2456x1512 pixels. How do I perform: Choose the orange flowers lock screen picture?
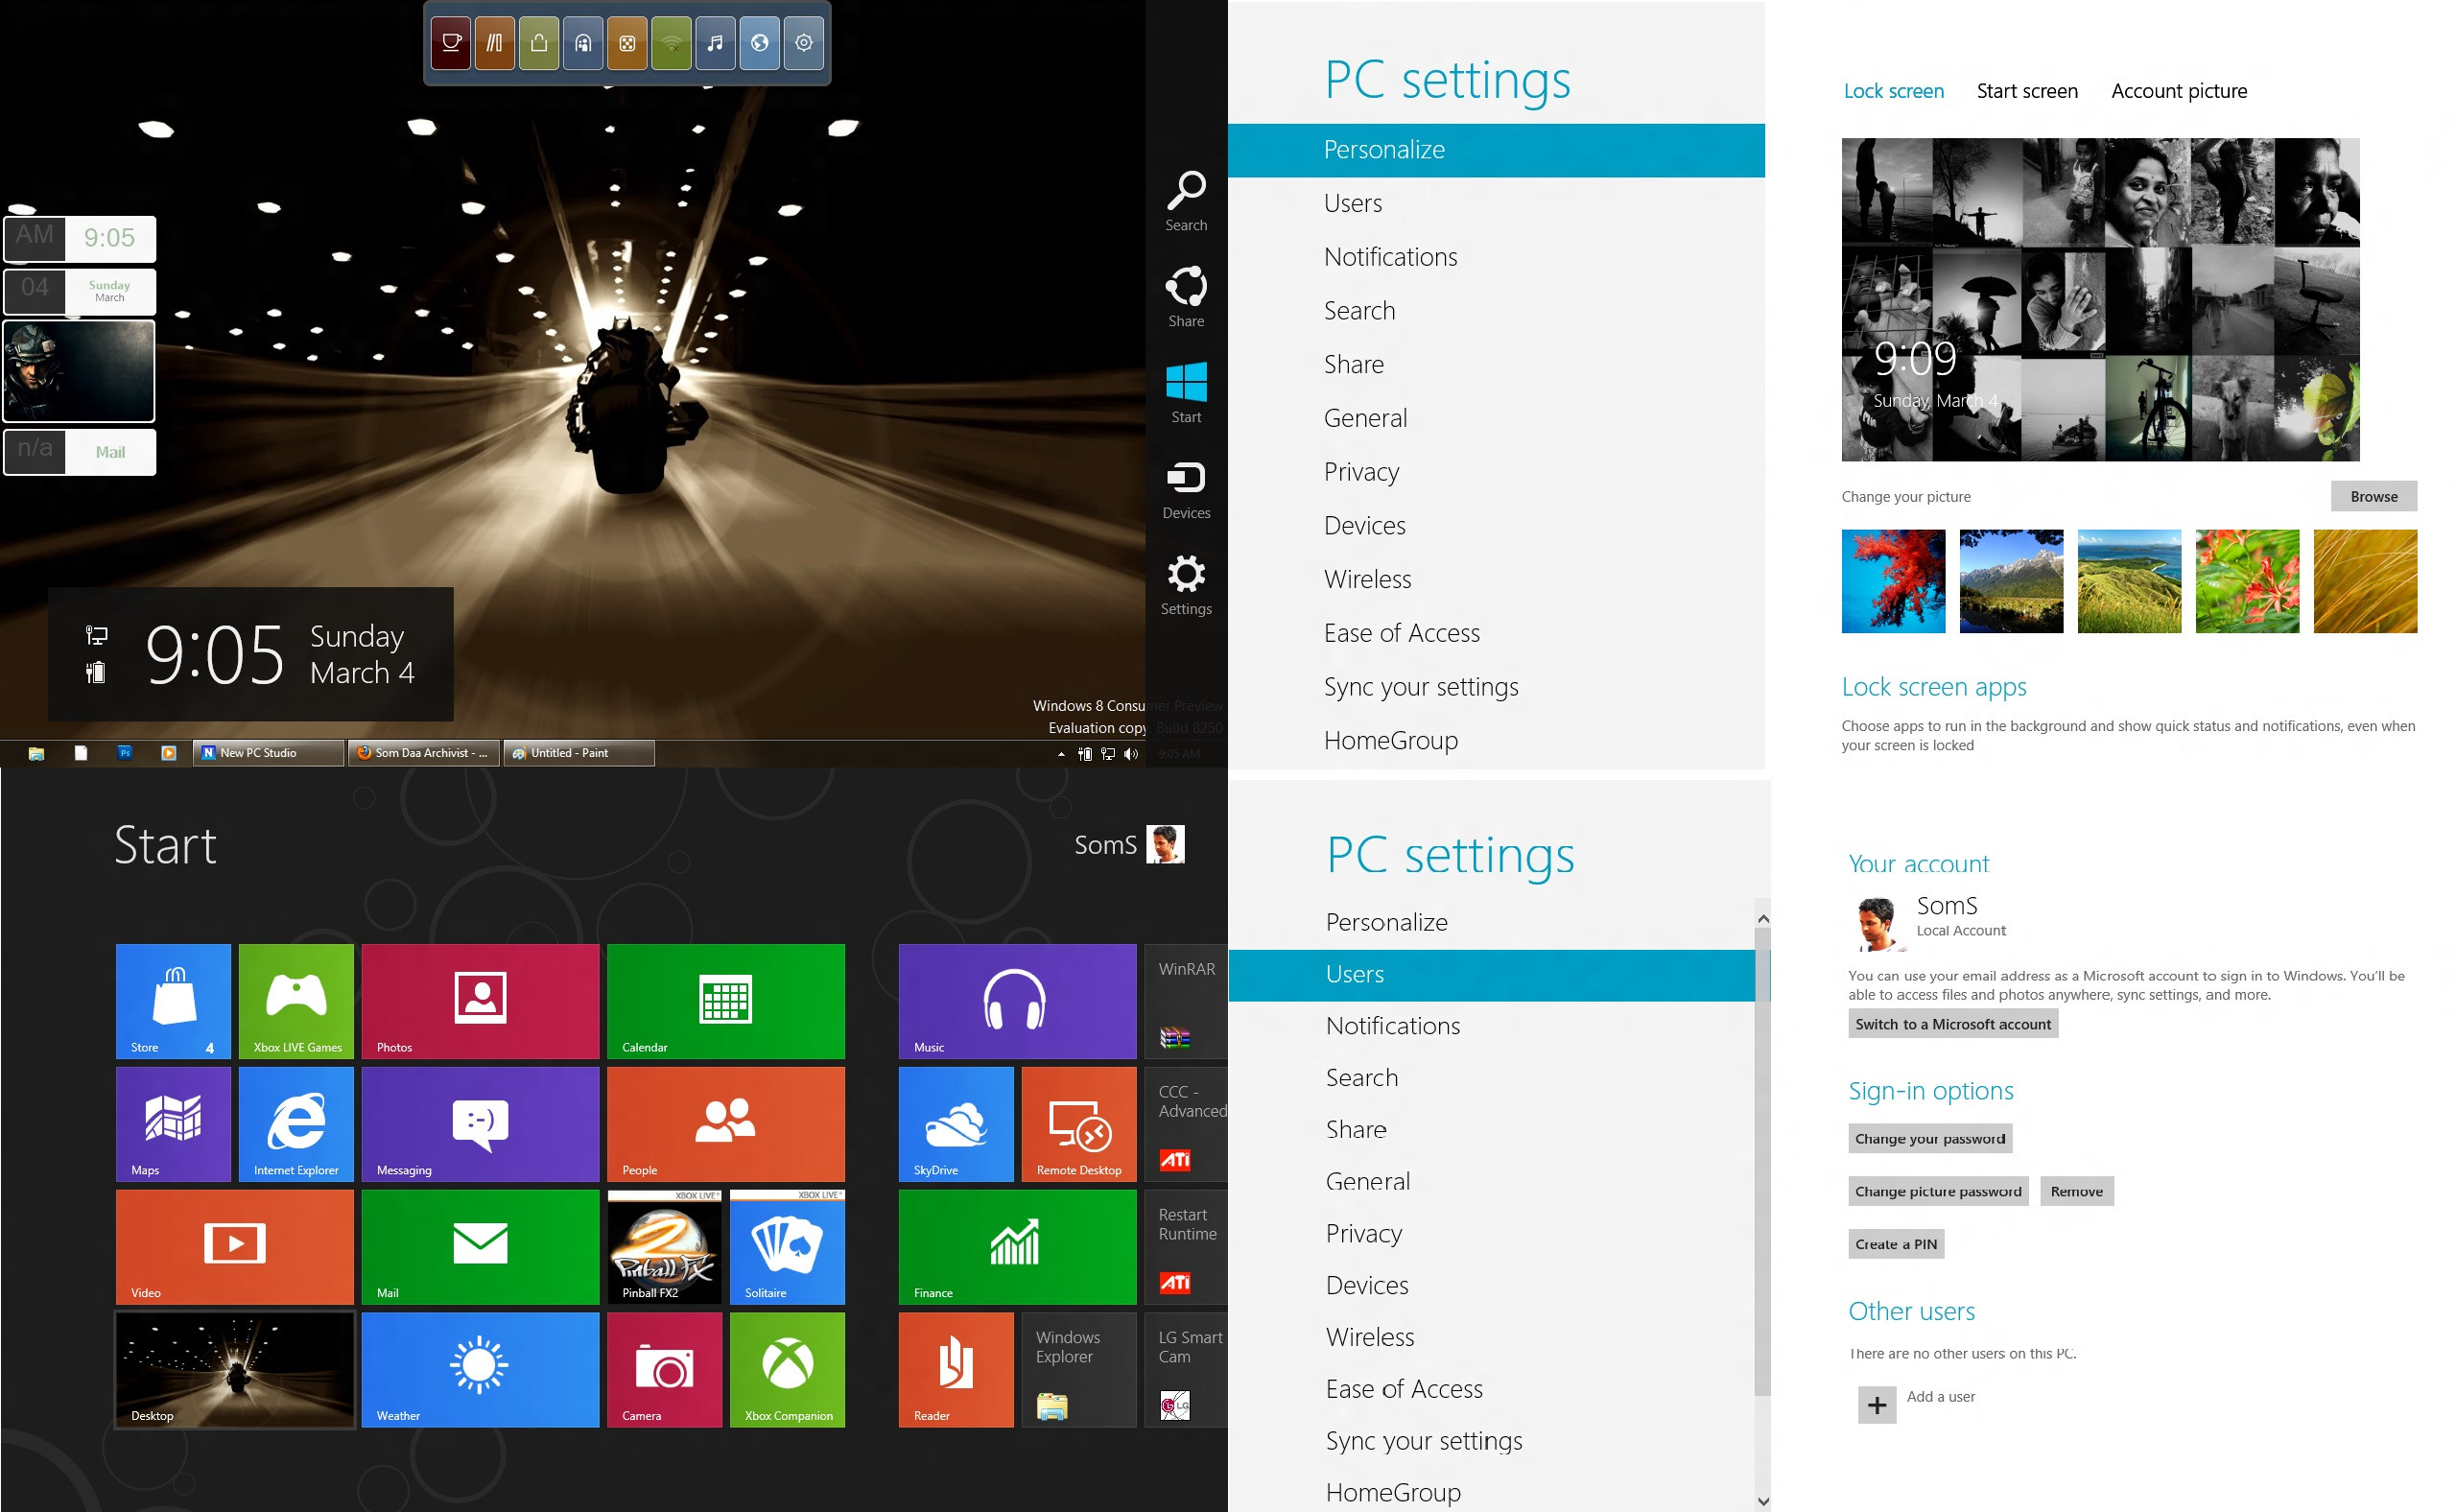pyautogui.click(x=2247, y=581)
